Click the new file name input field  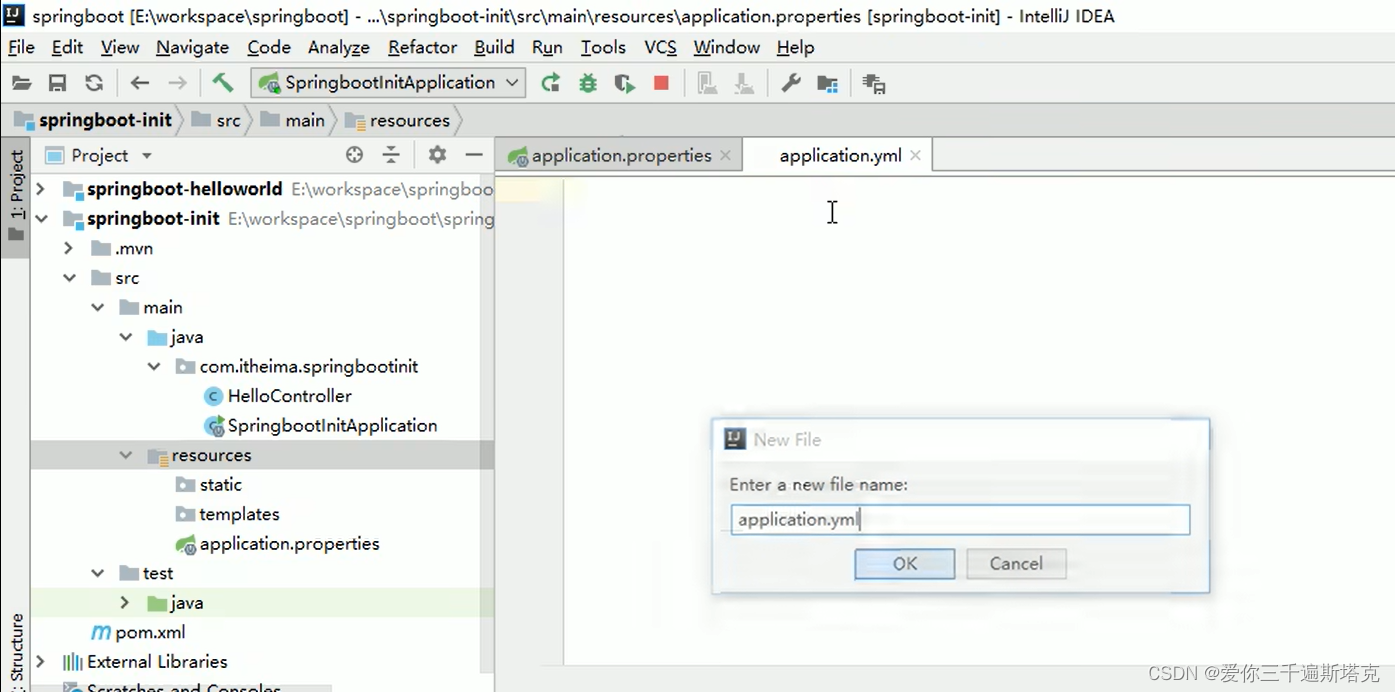pyautogui.click(x=960, y=519)
